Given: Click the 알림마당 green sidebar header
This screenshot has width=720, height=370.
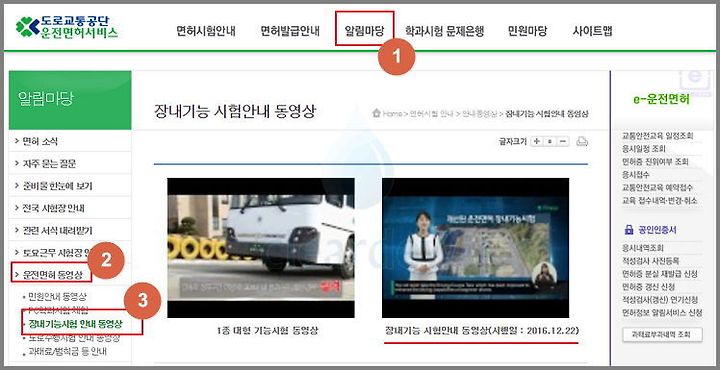Looking at the screenshot, I should click(70, 100).
